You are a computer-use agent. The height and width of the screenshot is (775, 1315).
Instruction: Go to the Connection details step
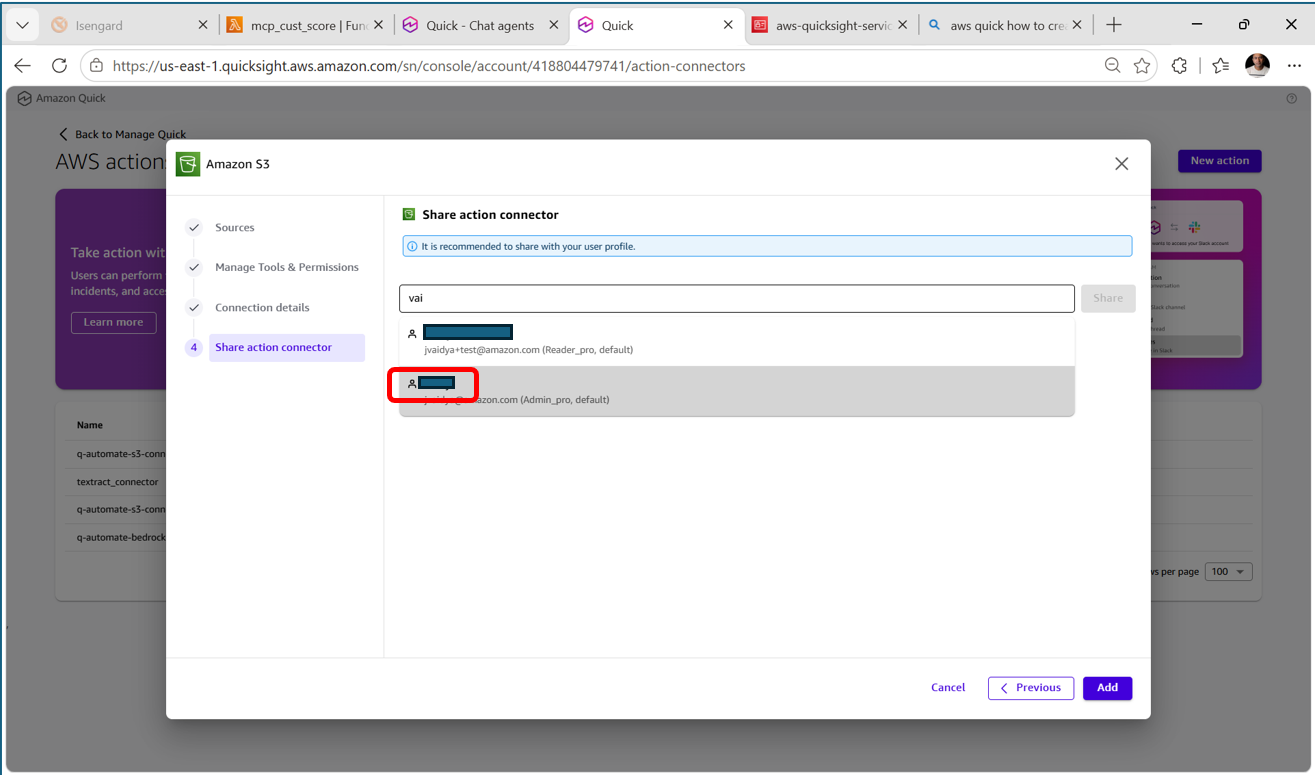(262, 308)
